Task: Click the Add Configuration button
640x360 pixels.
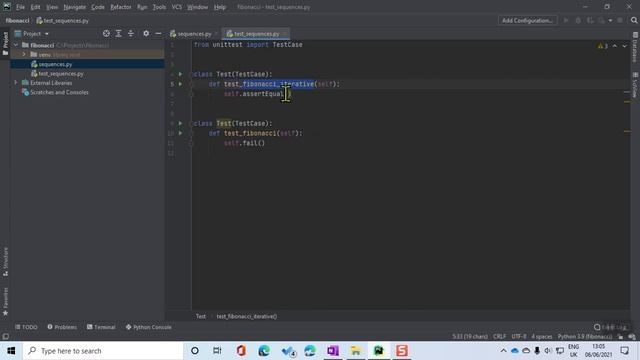Action: (x=527, y=20)
